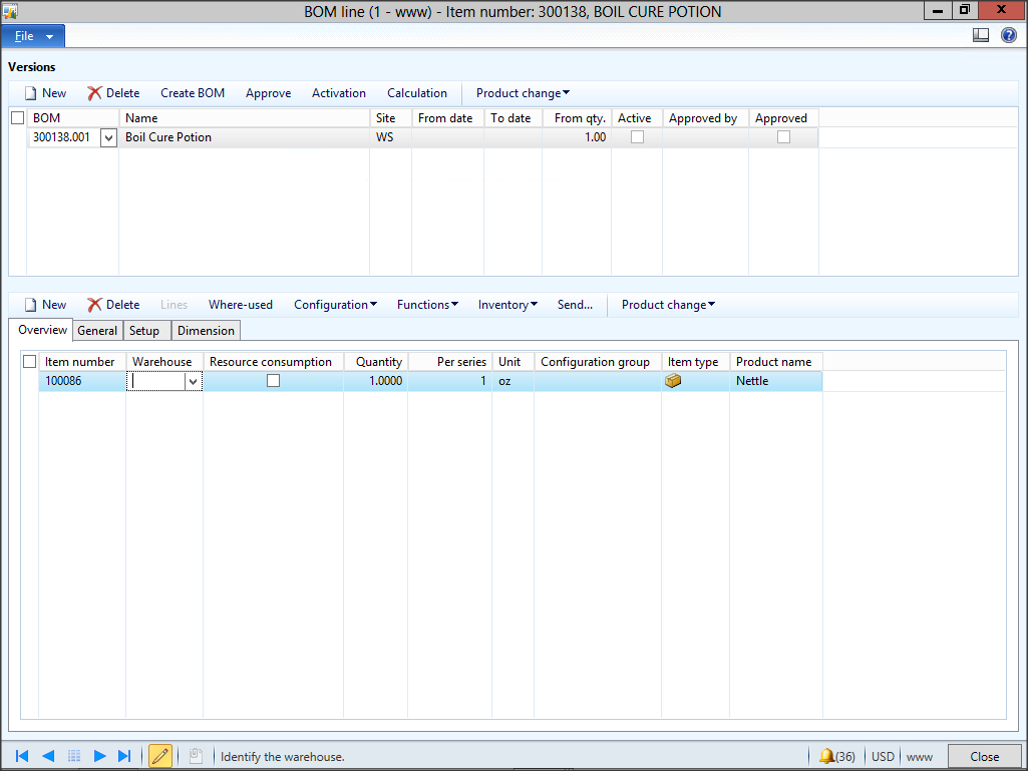This screenshot has height=771, width=1028.
Task: Open the Inventory dropdown menu
Action: click(507, 304)
